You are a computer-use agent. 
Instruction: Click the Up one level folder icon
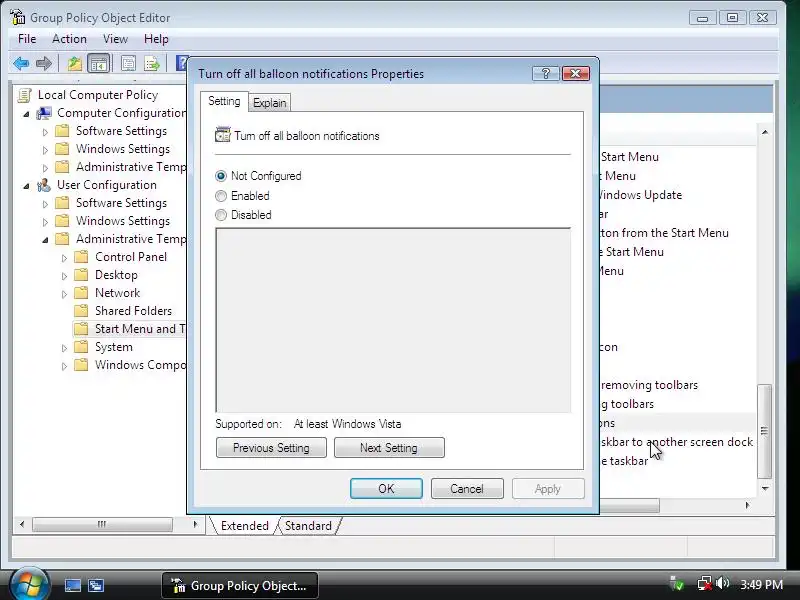click(x=74, y=64)
